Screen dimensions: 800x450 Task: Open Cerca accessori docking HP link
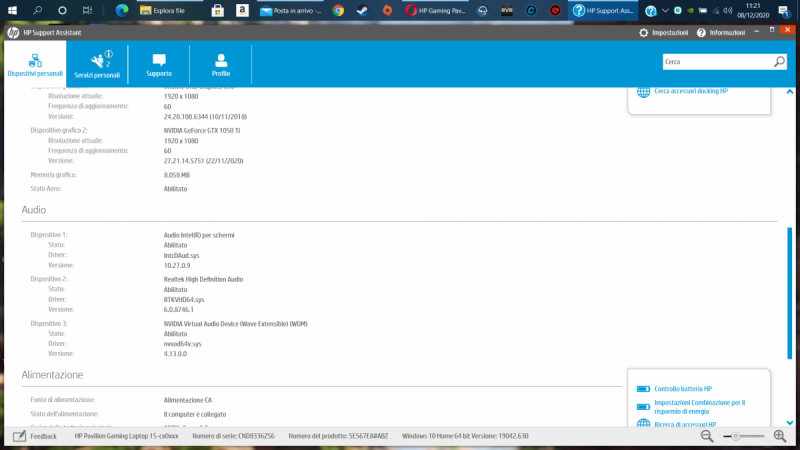(x=691, y=91)
